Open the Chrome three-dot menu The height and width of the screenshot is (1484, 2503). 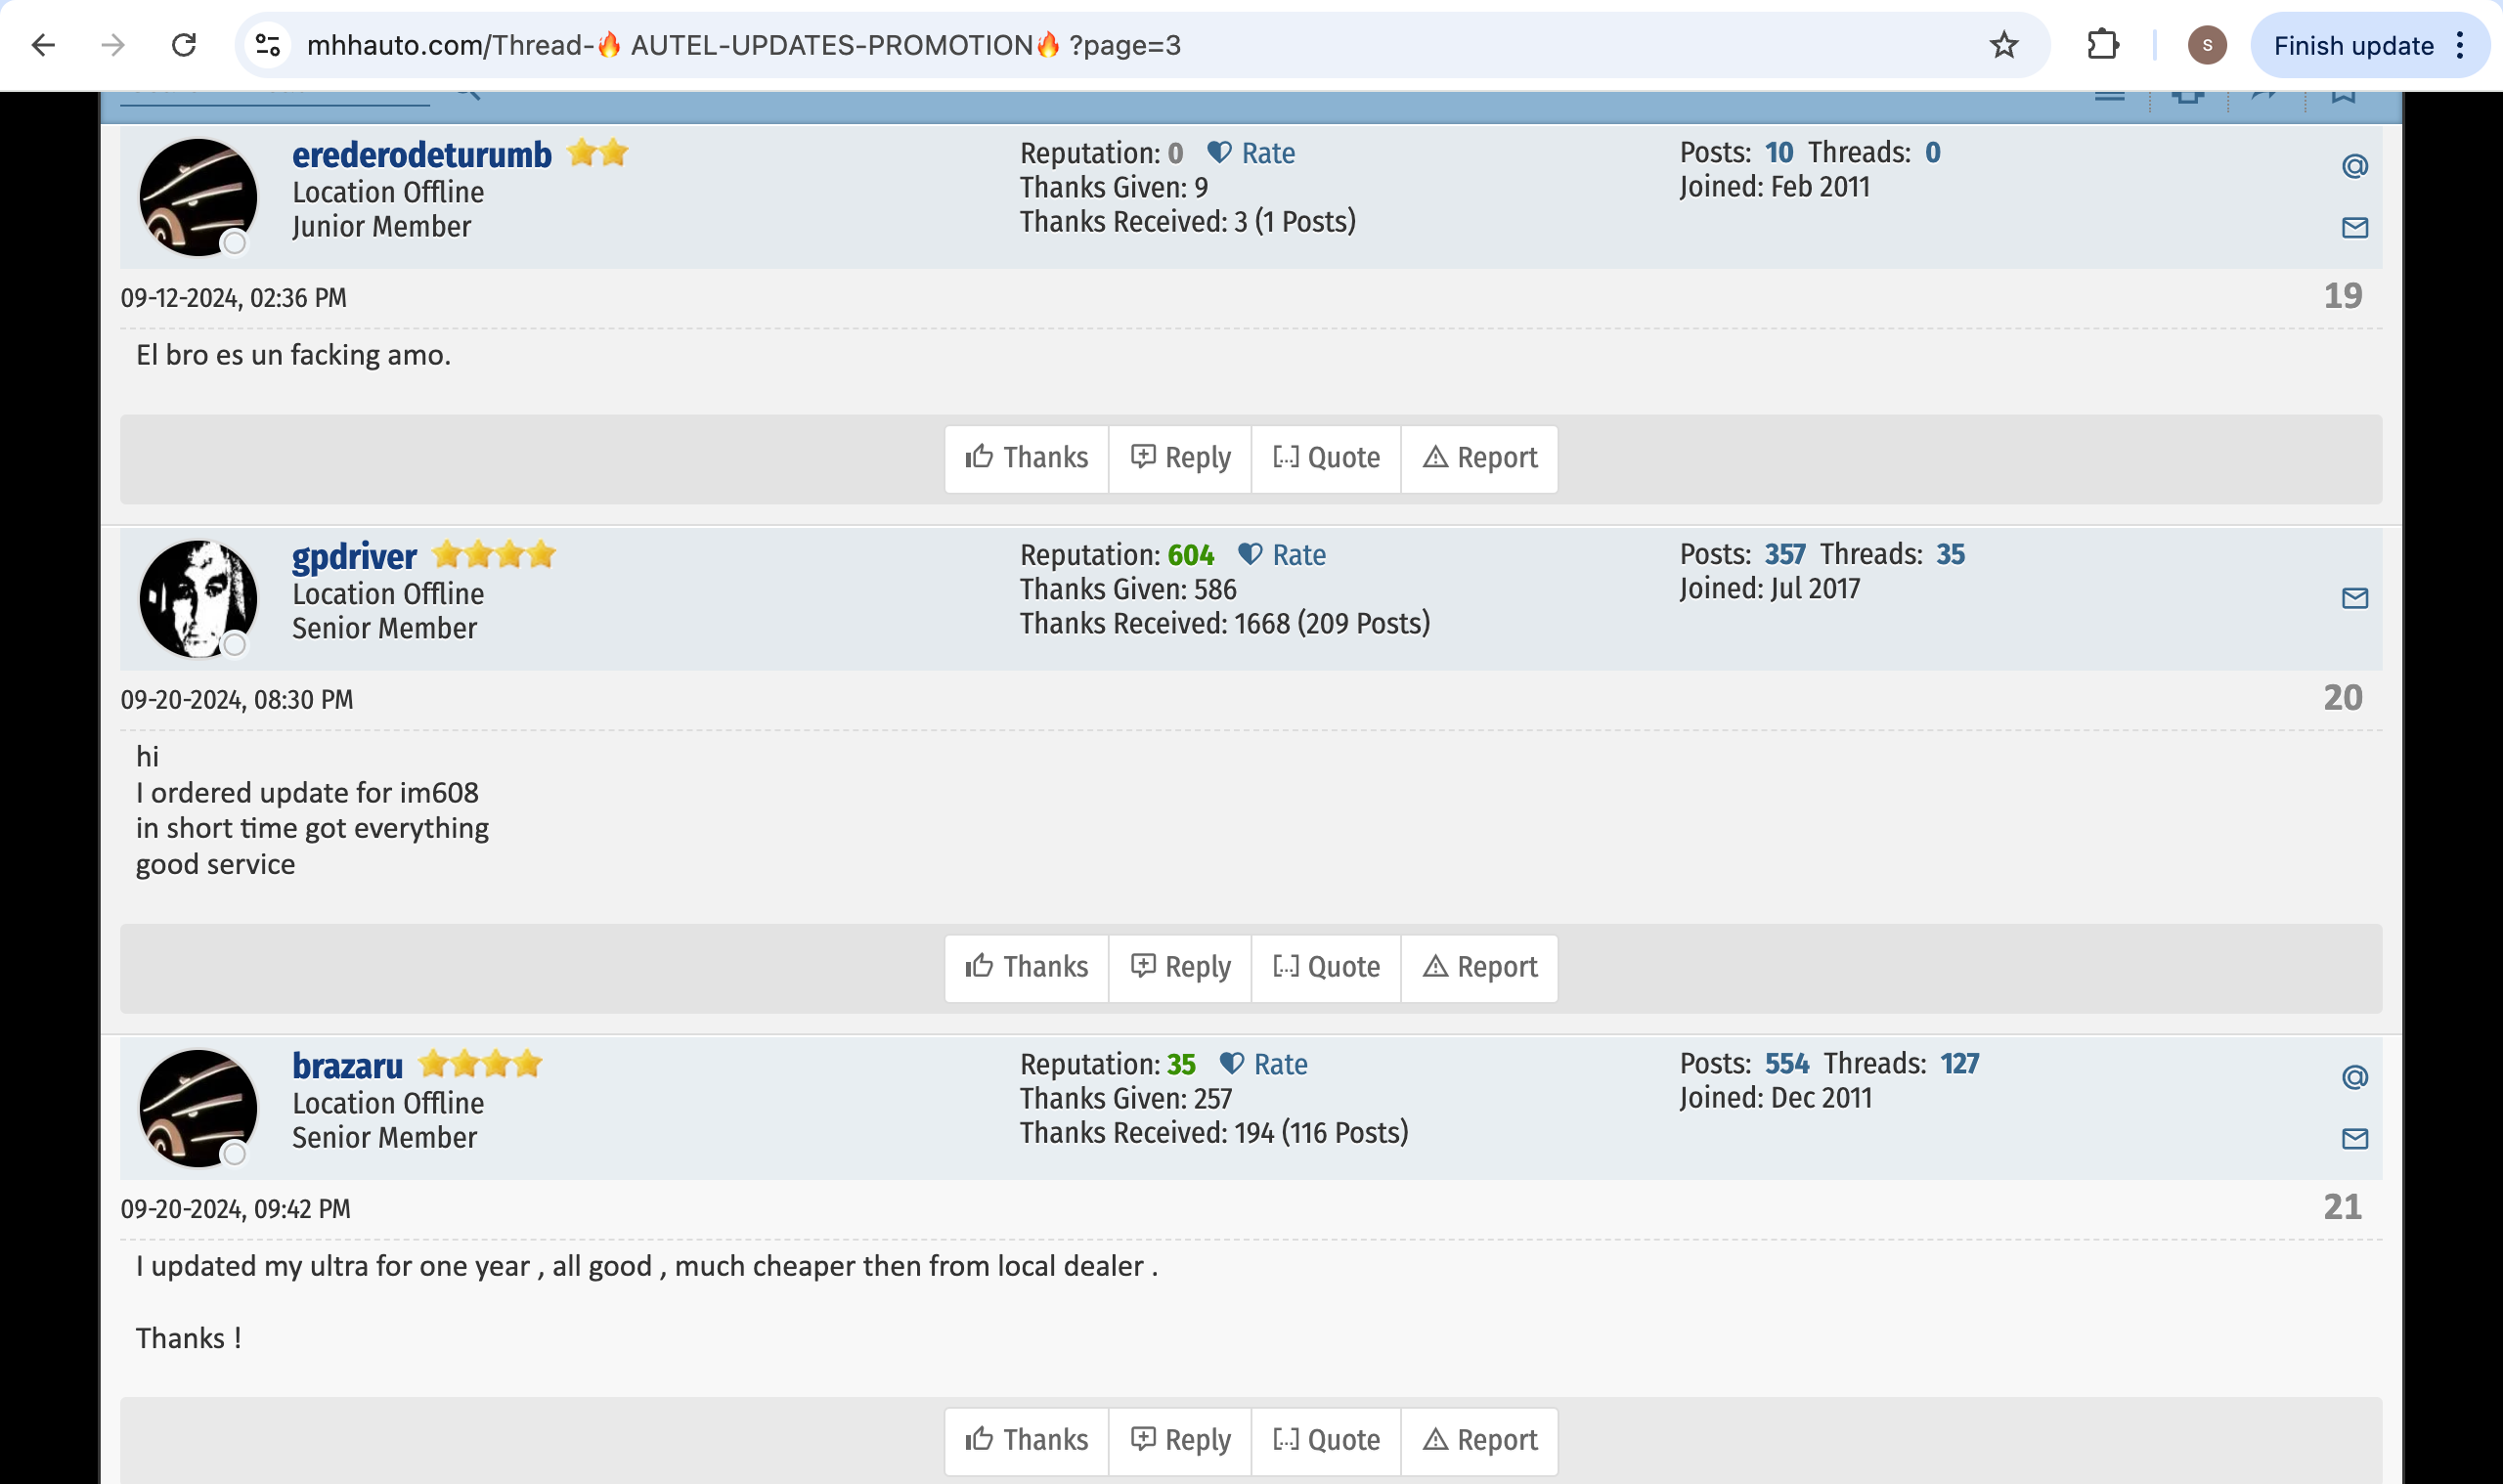click(2459, 45)
